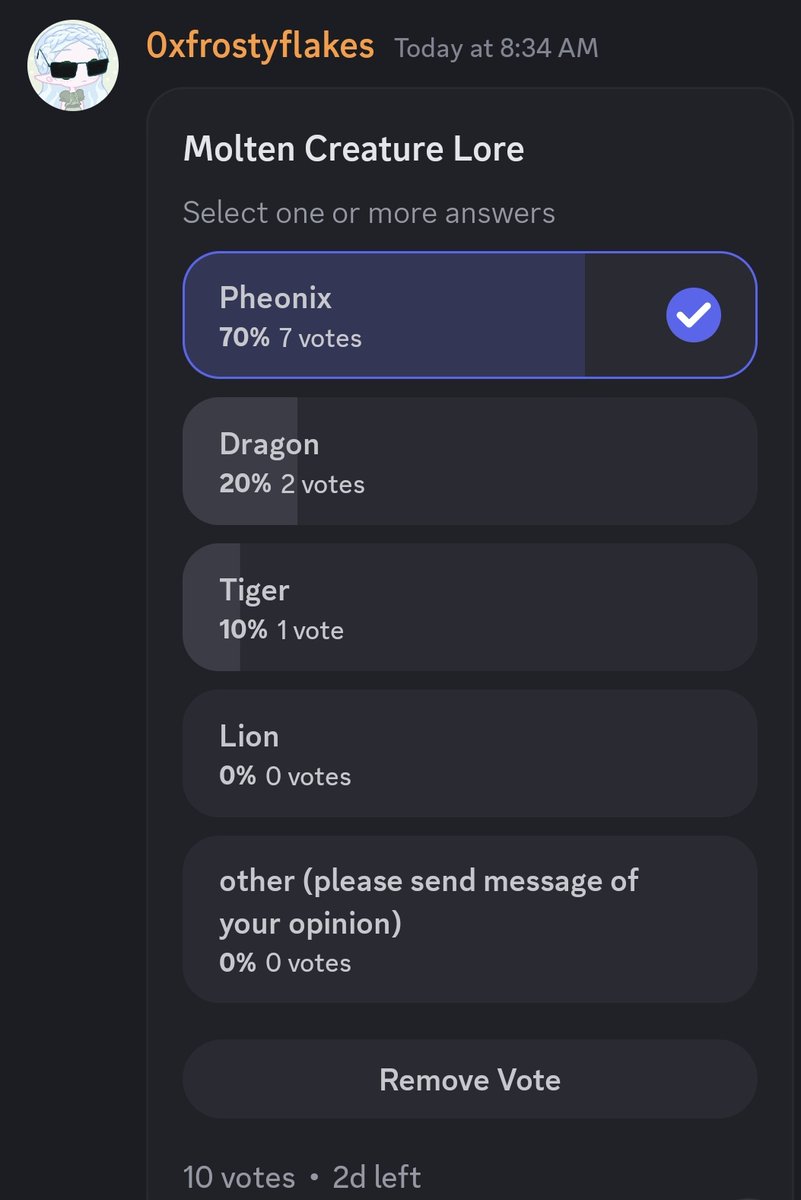Click the Dragon 20% progress bar fill
Viewport: 801px width, 1200px height.
point(240,461)
